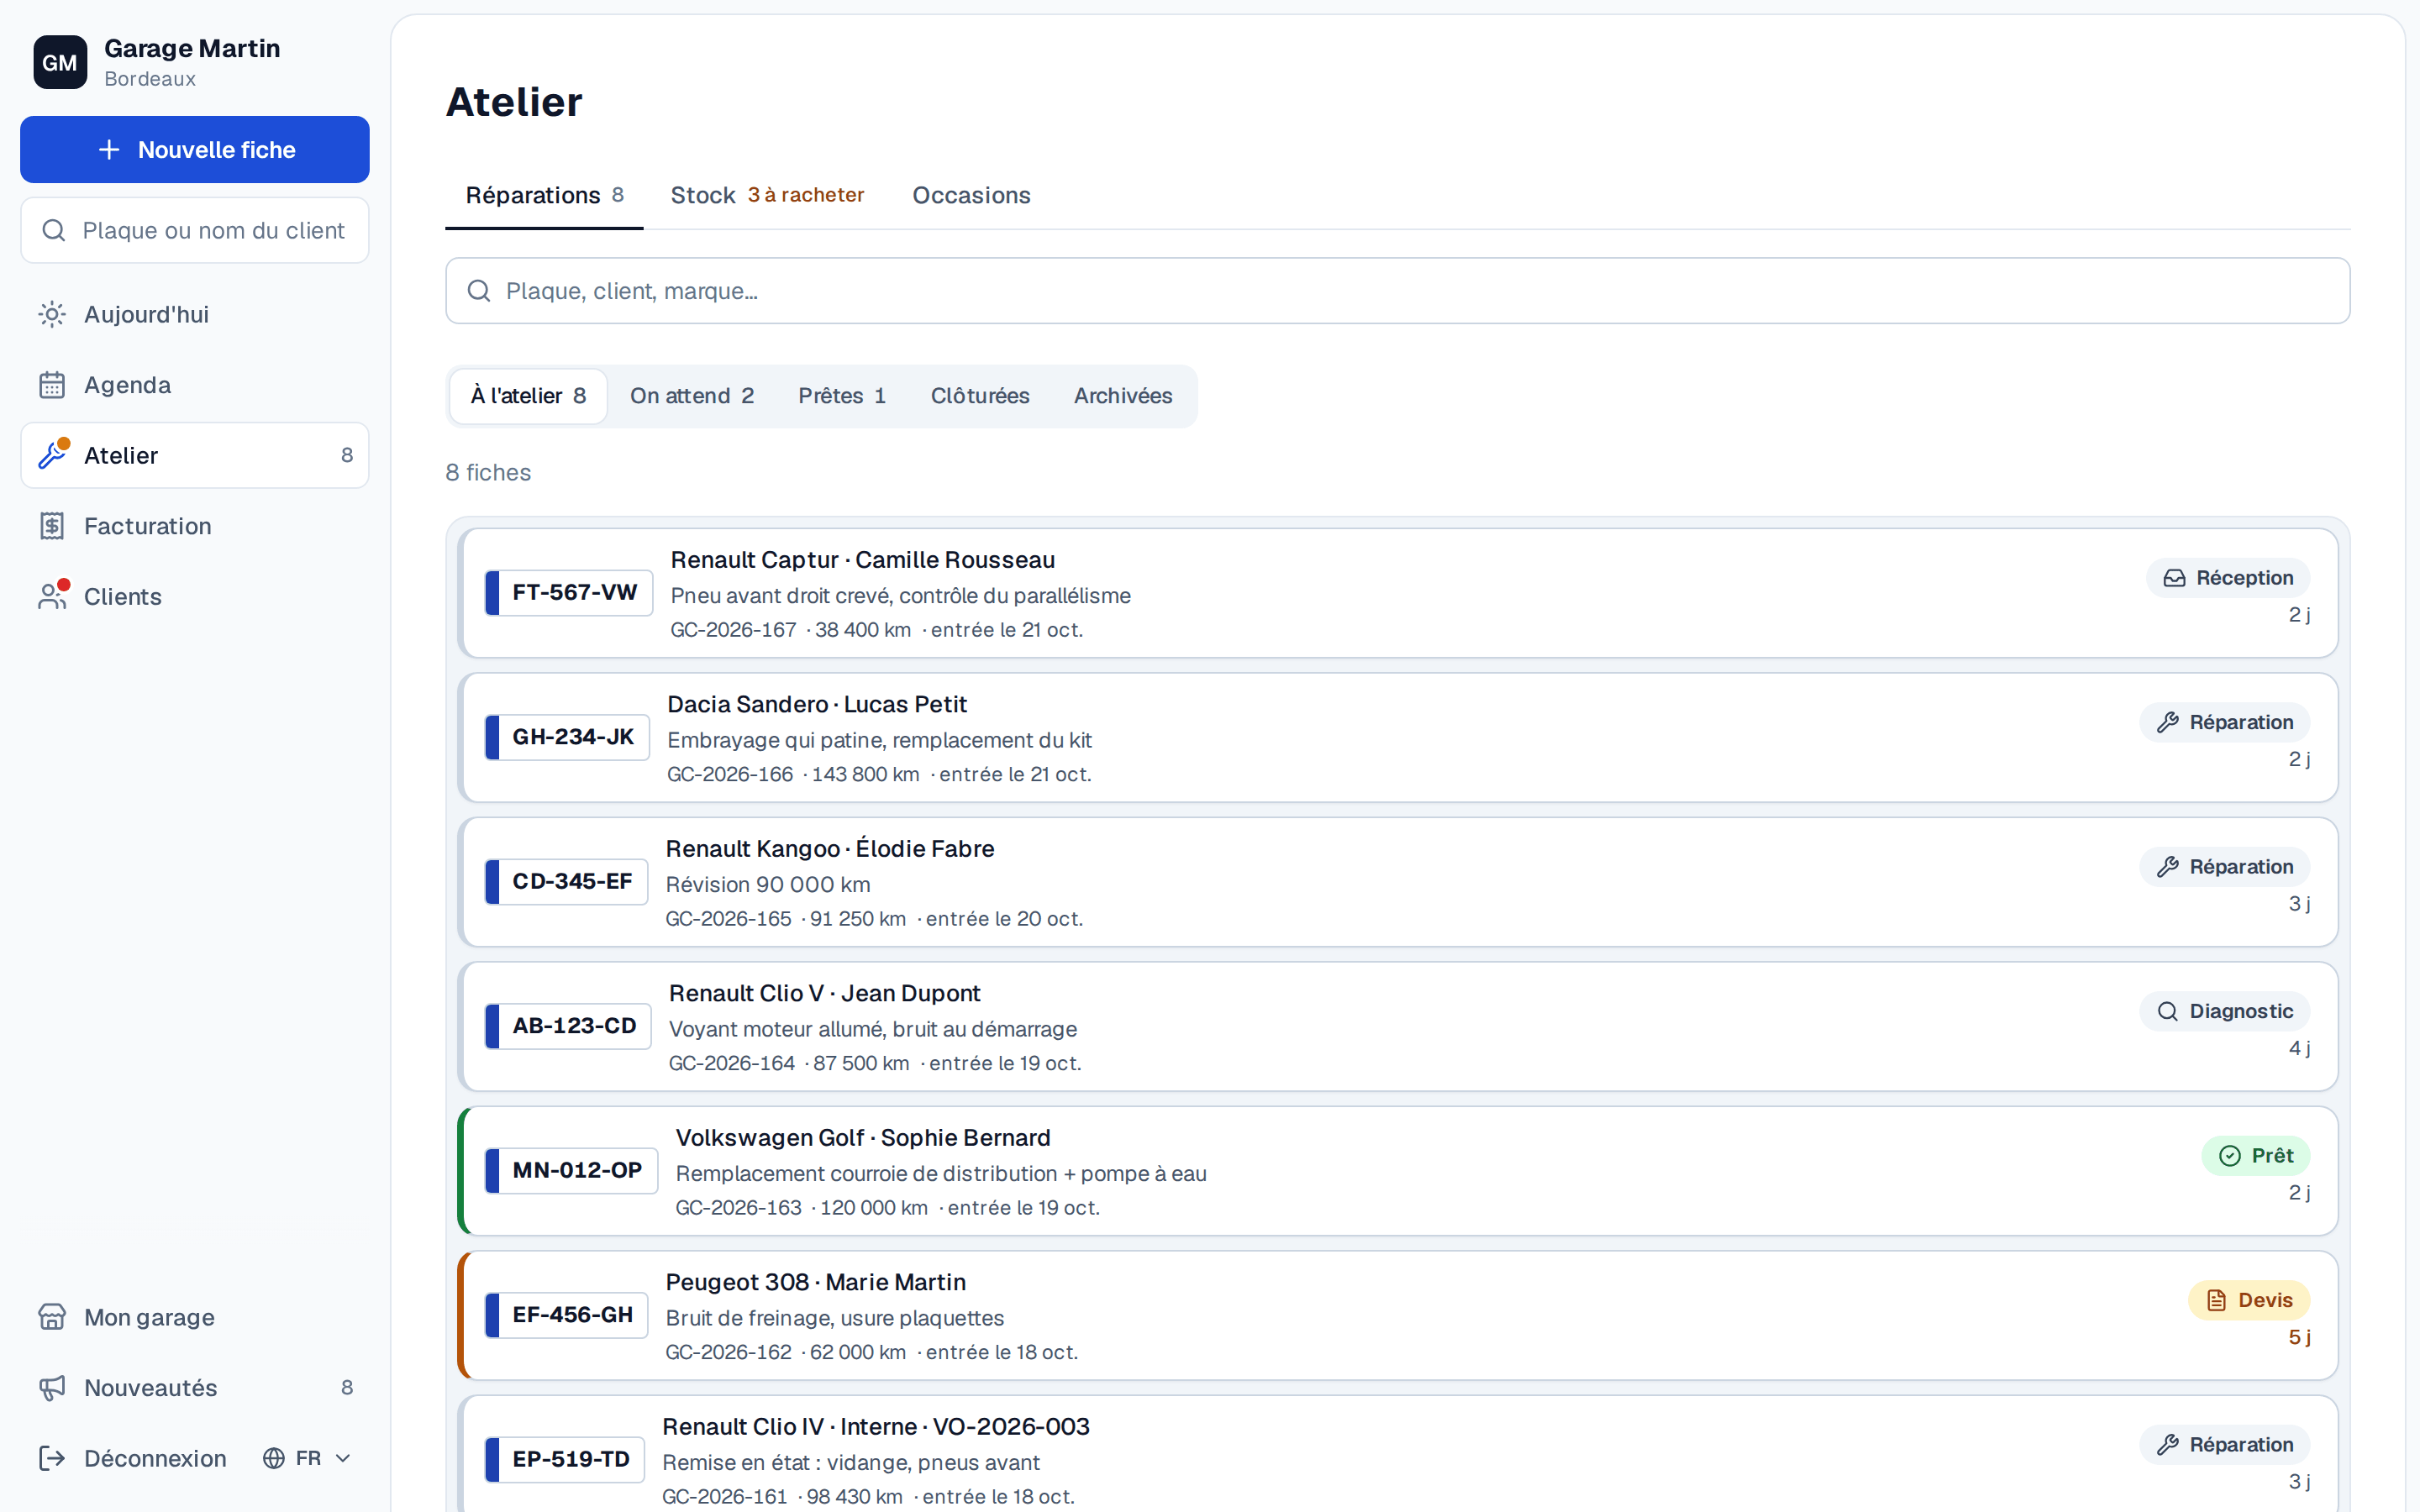Click the GM garage logo
This screenshot has width=2420, height=1512.
[60, 62]
